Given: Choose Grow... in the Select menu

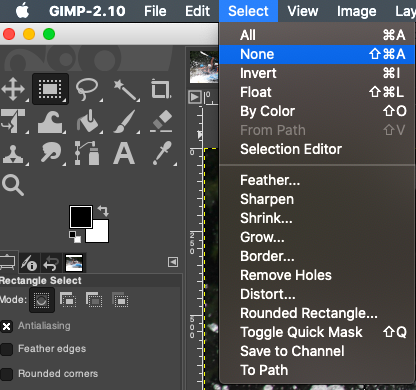Looking at the screenshot, I should (317, 237).
